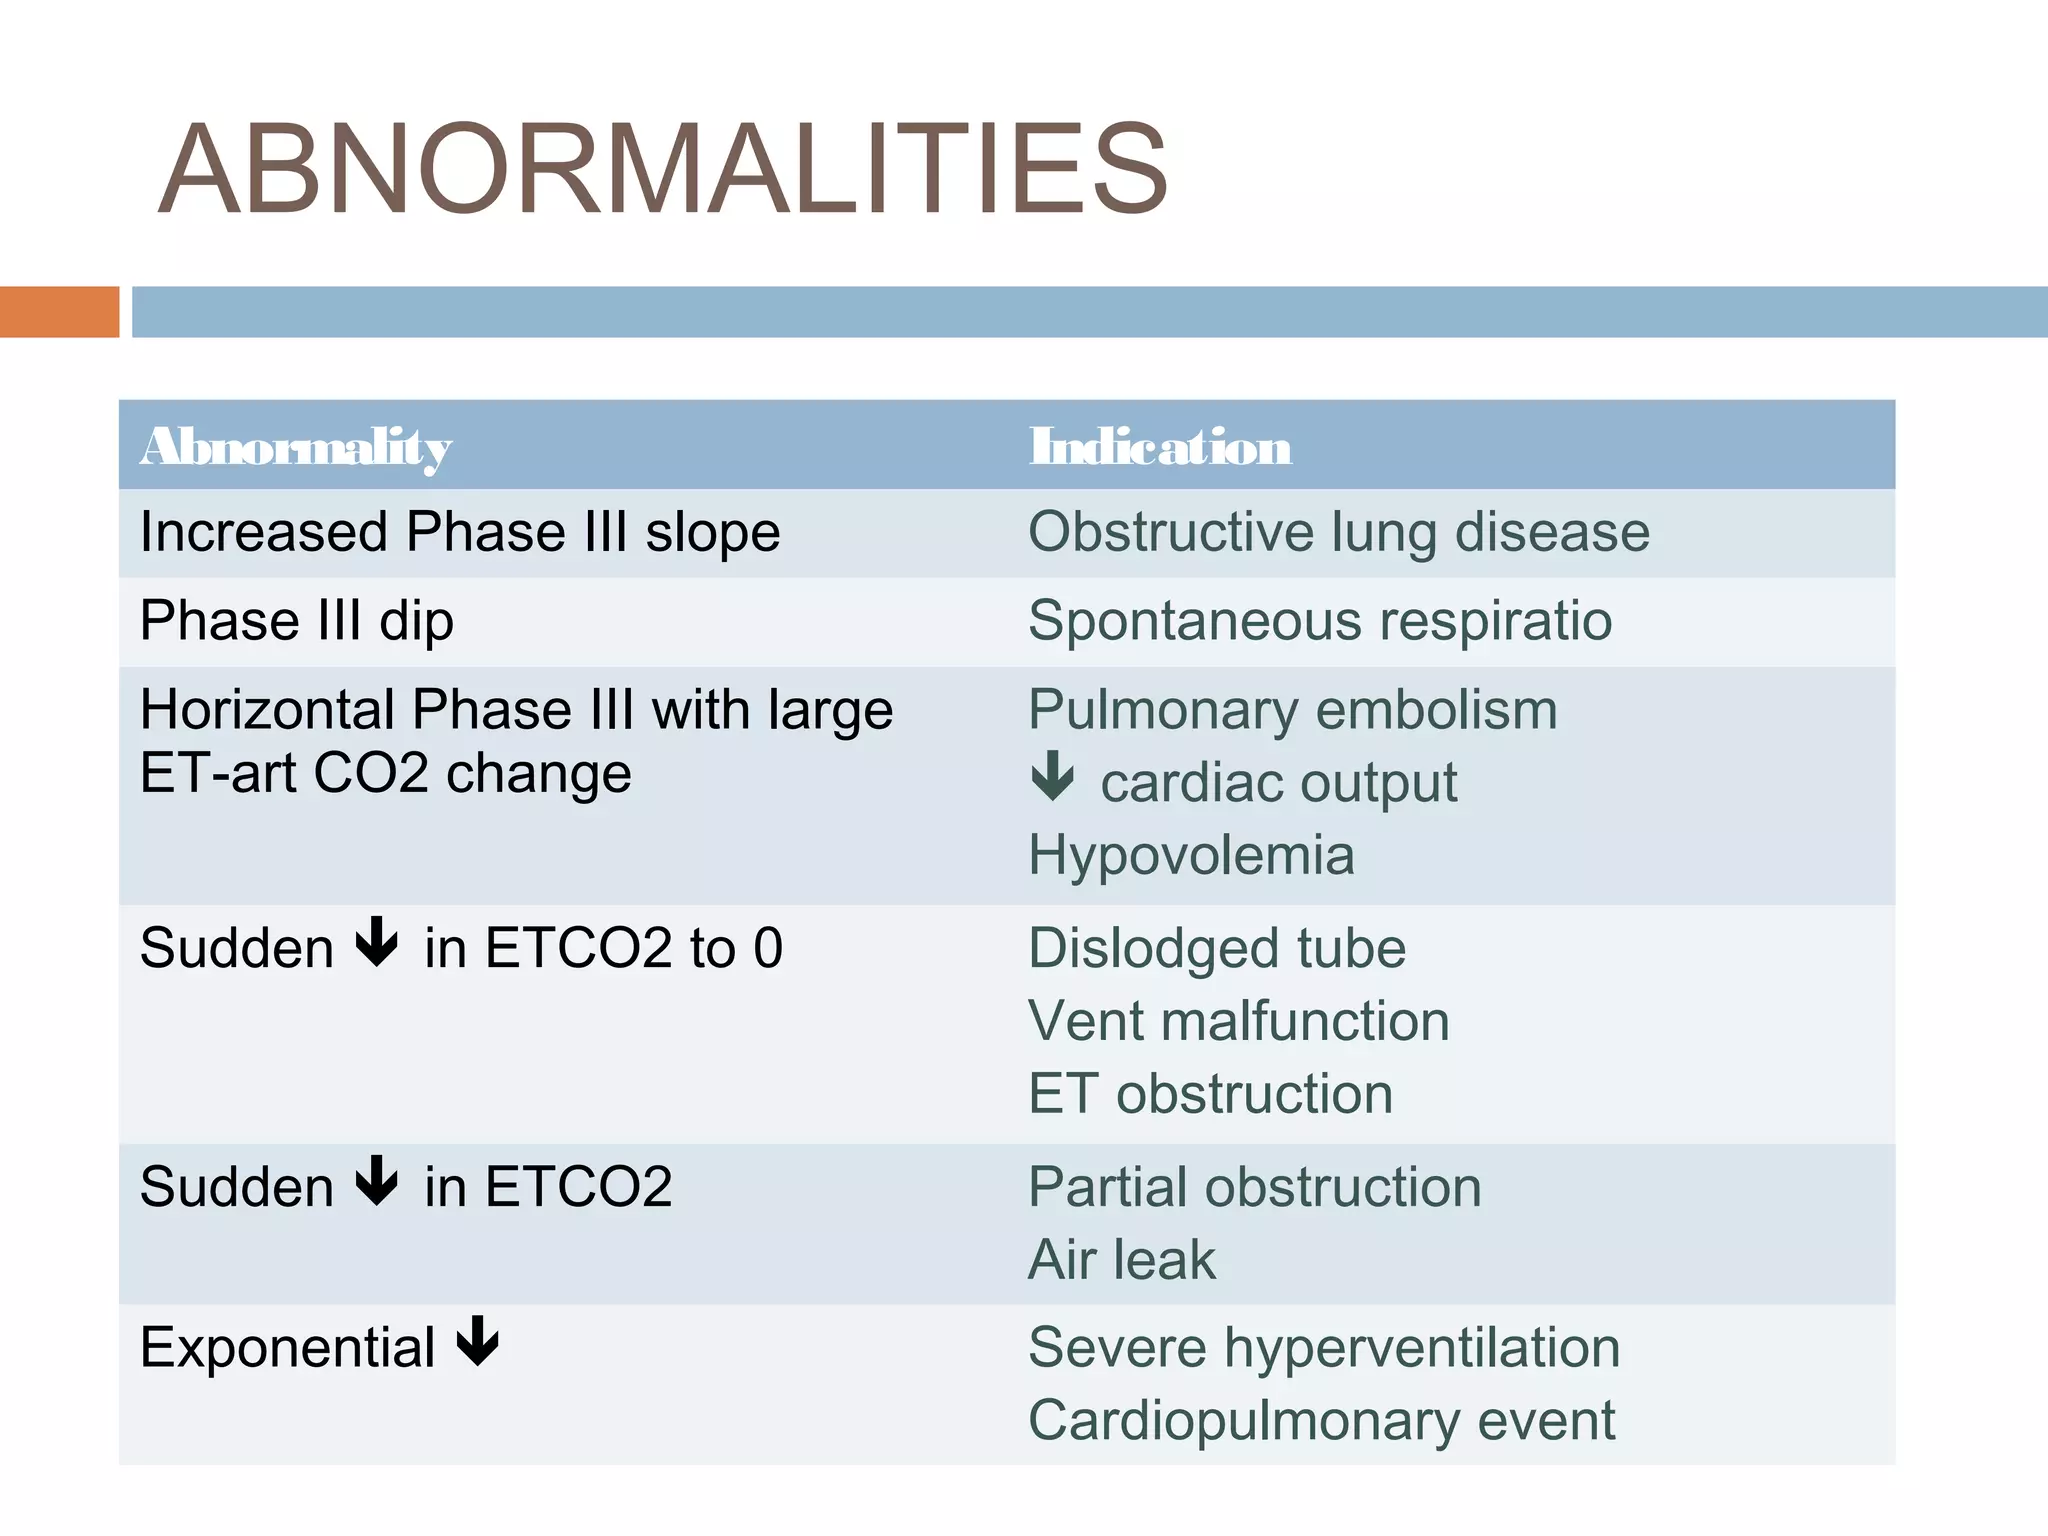Click the down arrow before "cardiac output"
Viewport: 2048px width, 1536px height.
coord(1052,776)
